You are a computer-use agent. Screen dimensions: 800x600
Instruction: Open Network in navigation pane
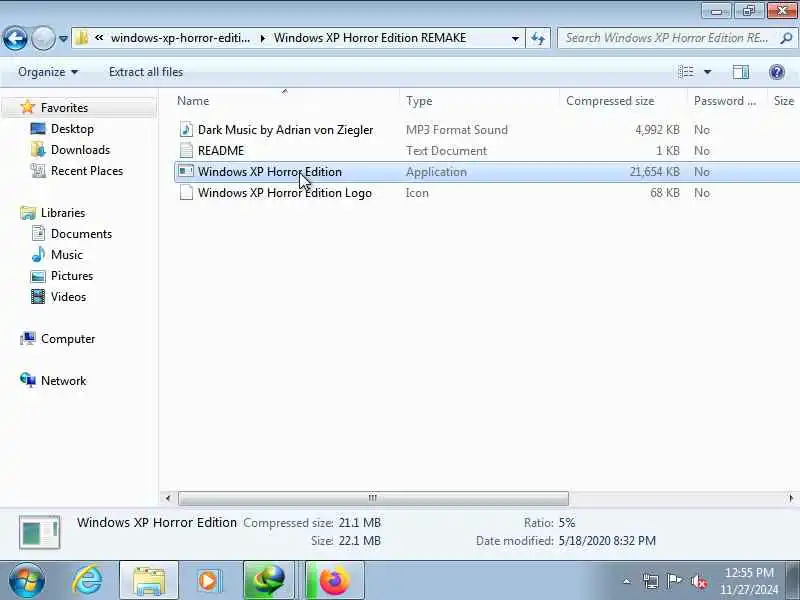pos(63,381)
